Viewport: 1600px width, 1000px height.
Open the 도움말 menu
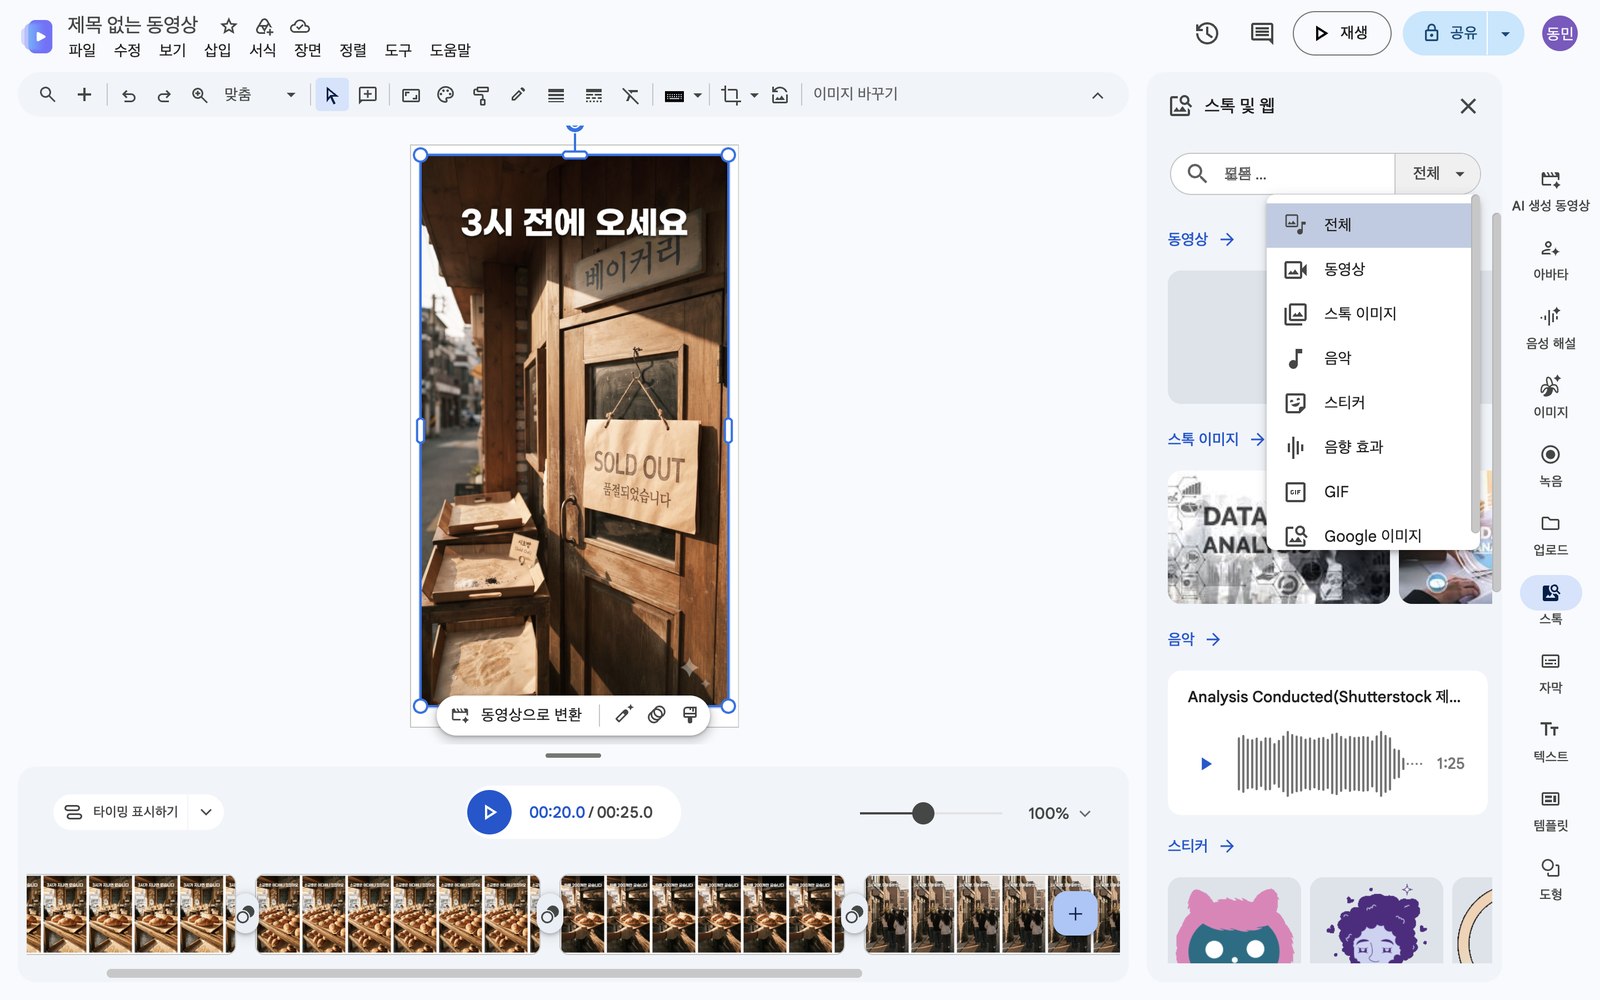click(450, 50)
